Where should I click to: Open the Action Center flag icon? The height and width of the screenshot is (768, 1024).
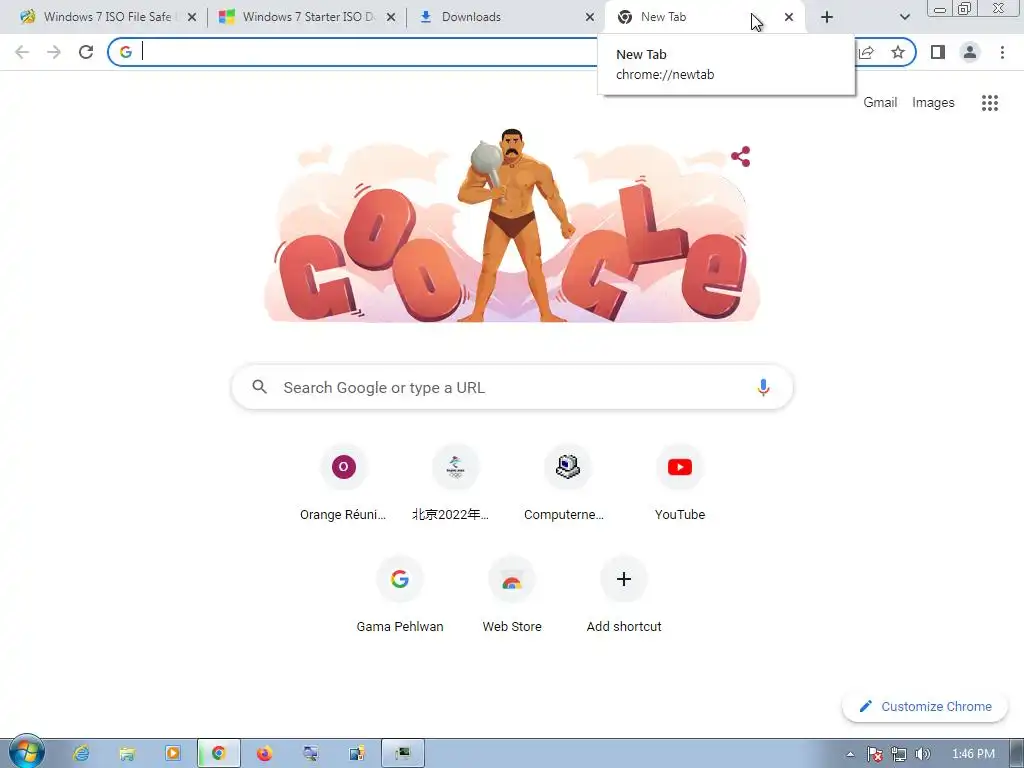click(x=874, y=754)
